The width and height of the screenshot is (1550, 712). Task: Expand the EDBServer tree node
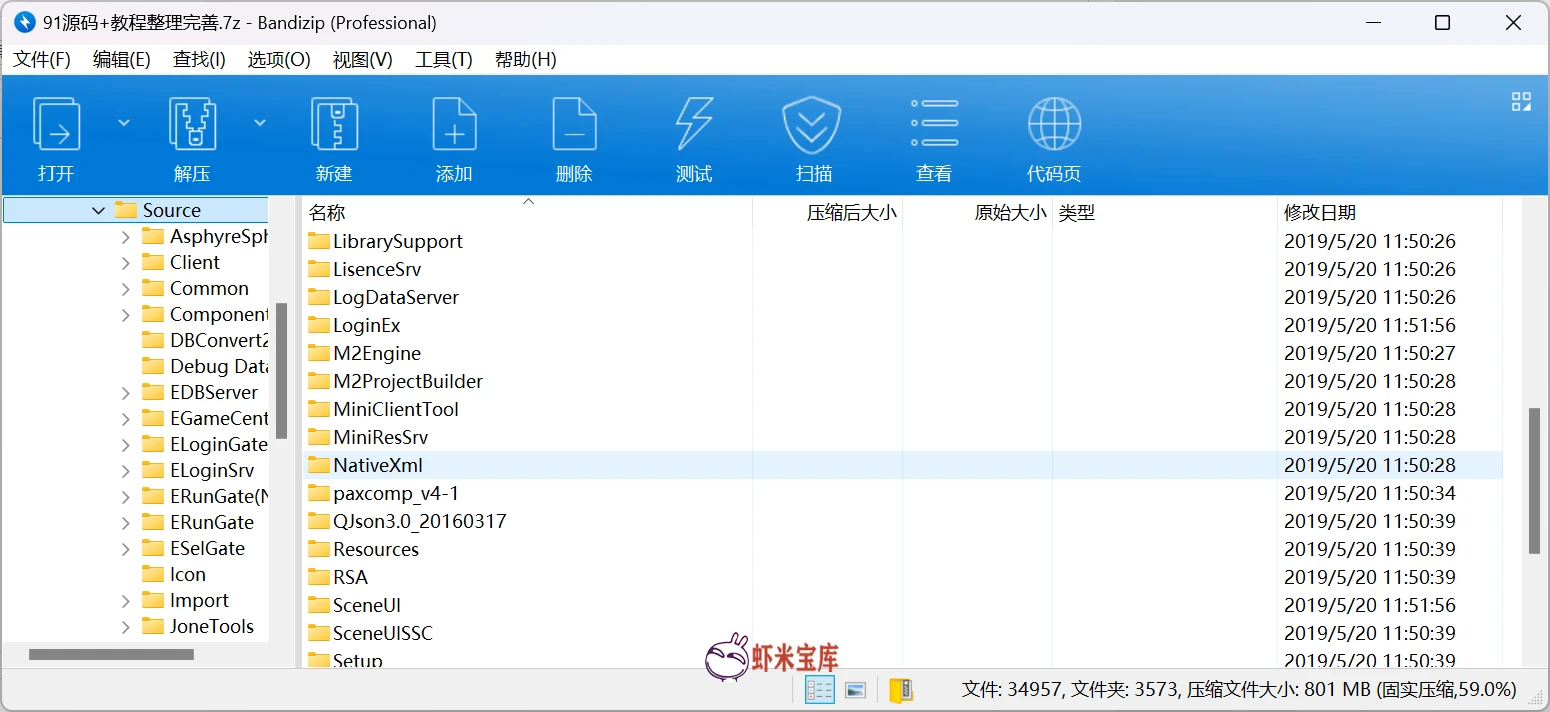pos(125,393)
